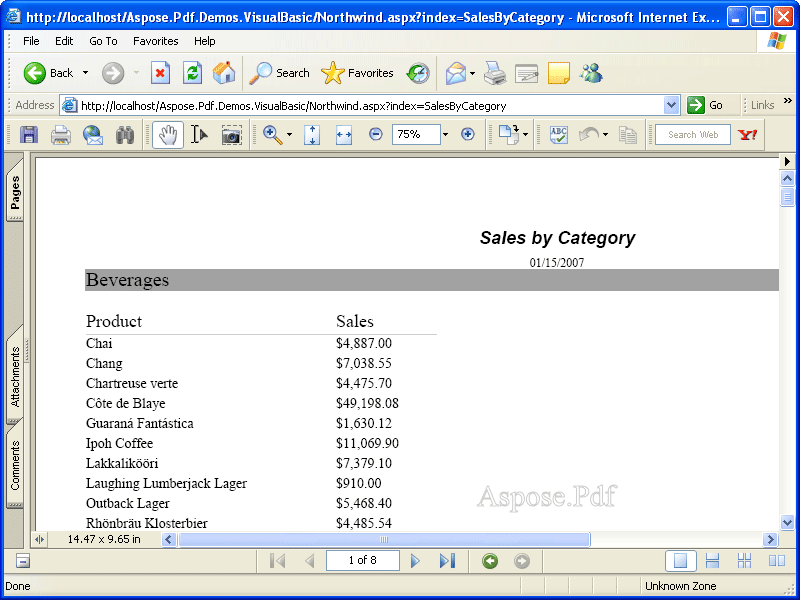Launch Messenger people icon
800x600 pixels.
pos(591,73)
